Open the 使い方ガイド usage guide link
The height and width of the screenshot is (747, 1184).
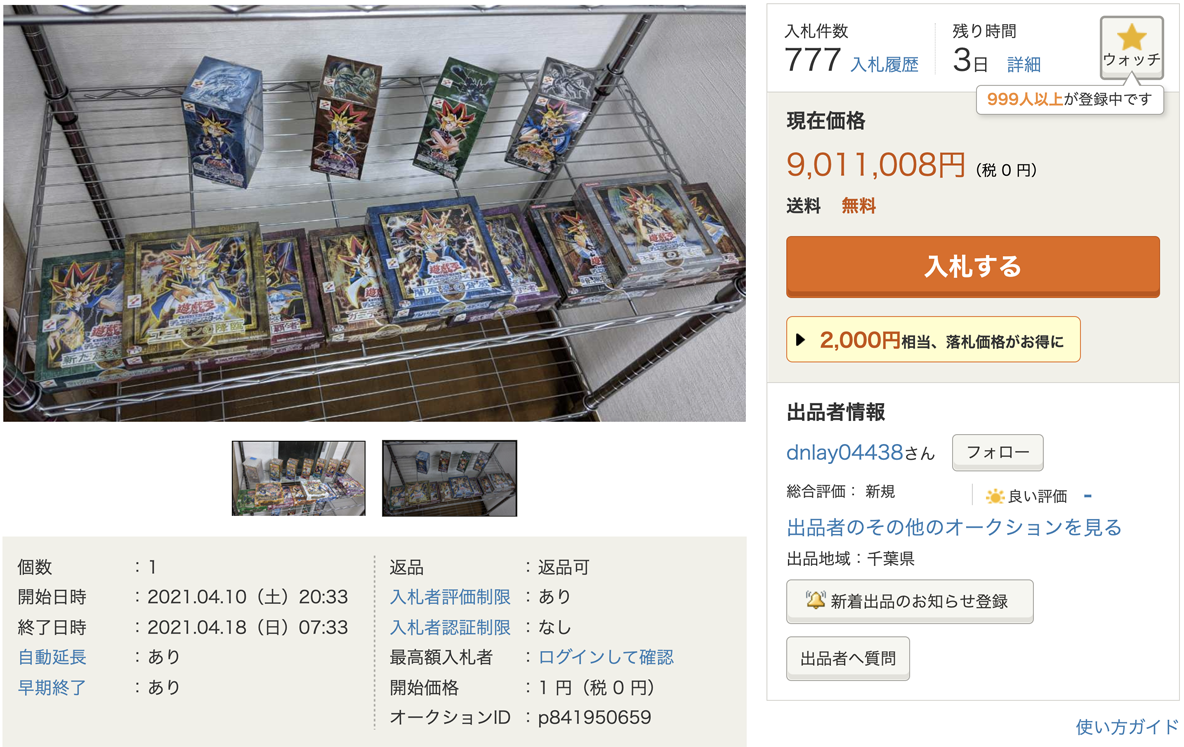(1127, 727)
